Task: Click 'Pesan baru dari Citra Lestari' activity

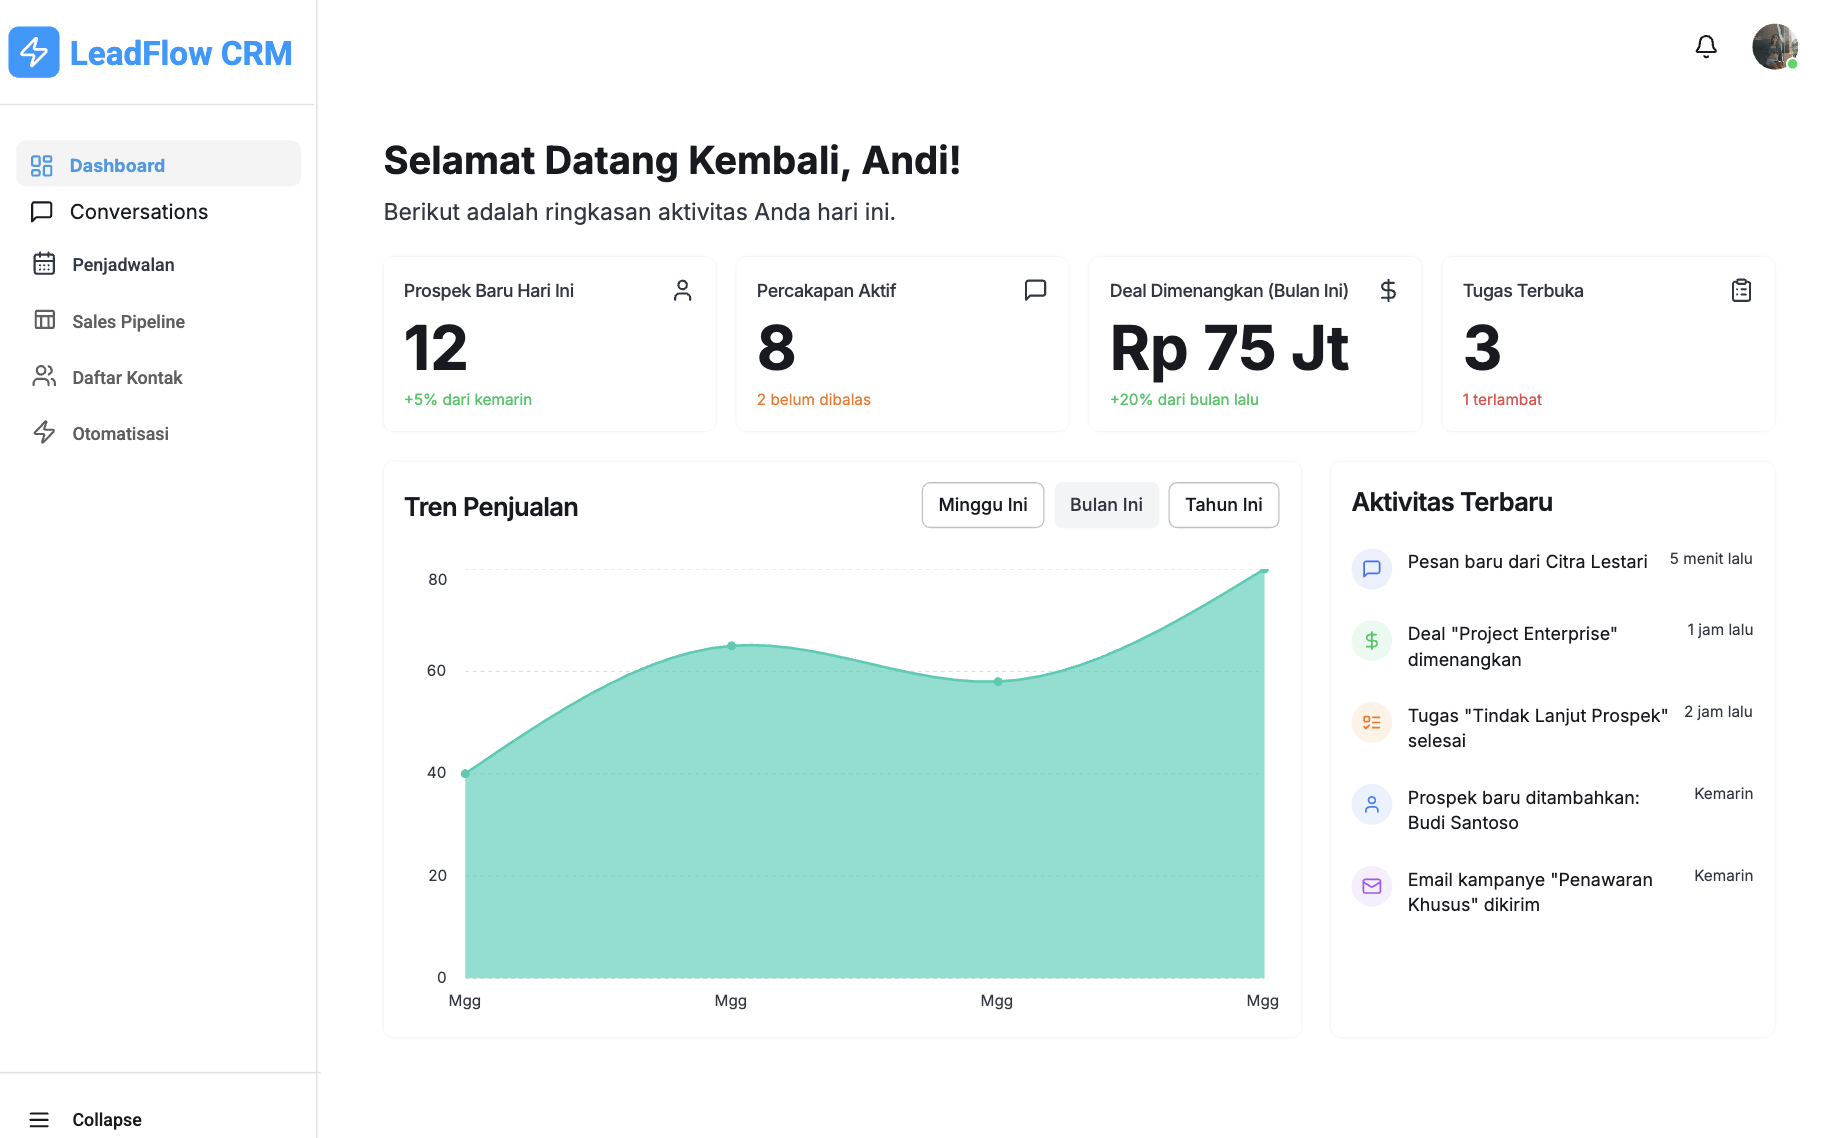Action: tap(1527, 562)
